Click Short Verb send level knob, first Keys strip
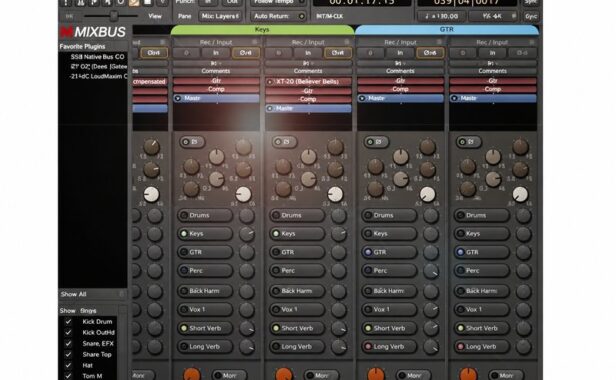Image resolution: width=616 pixels, height=380 pixels. click(x=247, y=328)
